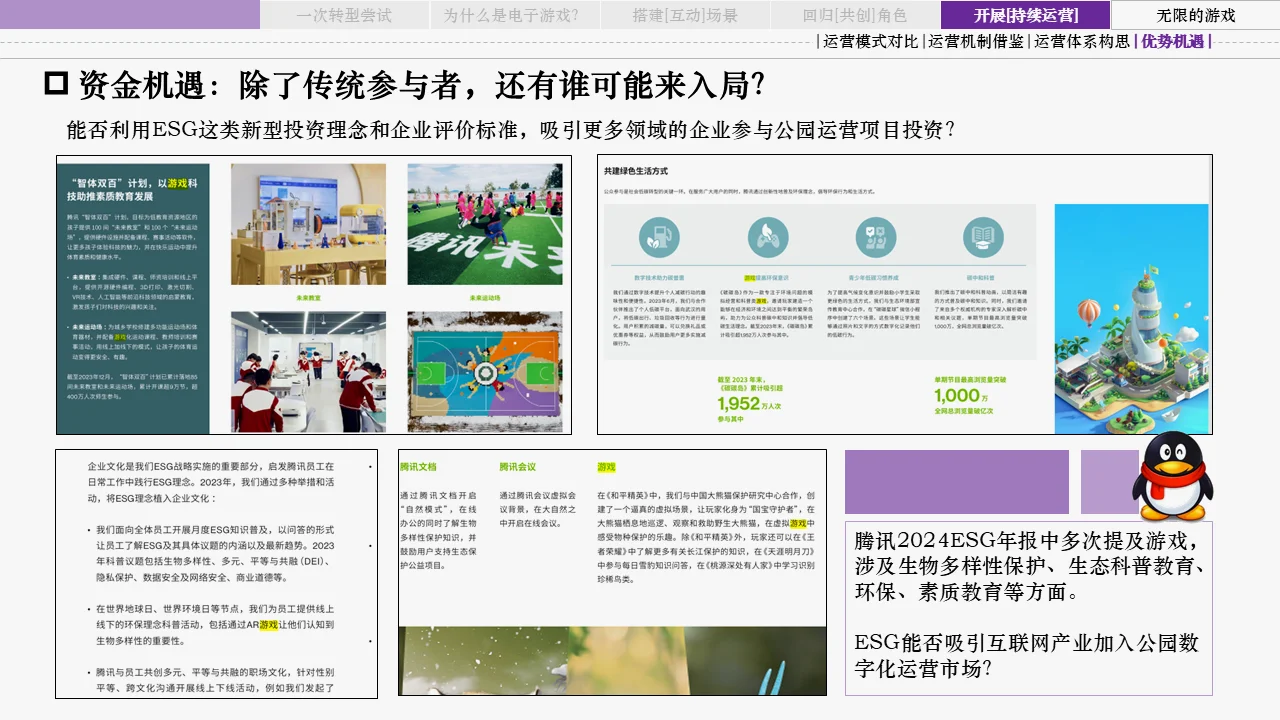The width and height of the screenshot is (1280, 720).
Task: Click the large purple rectangle block
Action: (957, 482)
